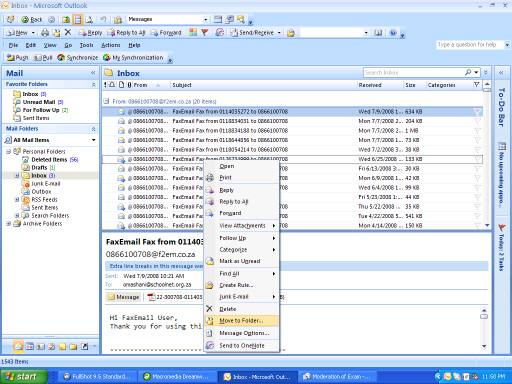
Task: Expand the Categorize submenu
Action: (241, 250)
